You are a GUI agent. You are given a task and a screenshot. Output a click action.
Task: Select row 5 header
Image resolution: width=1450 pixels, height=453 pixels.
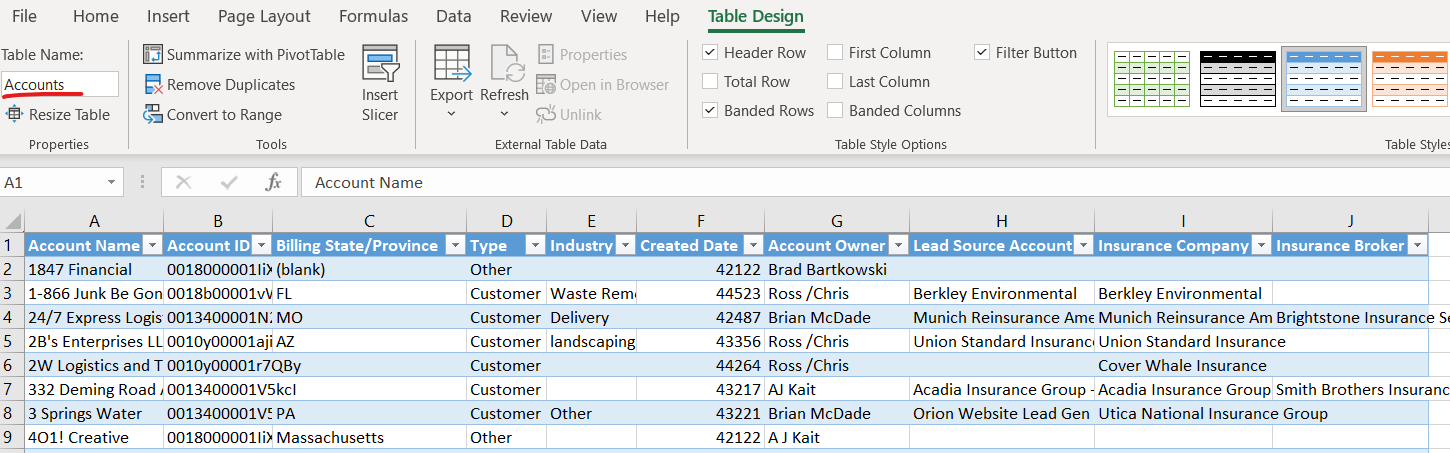tap(12, 341)
